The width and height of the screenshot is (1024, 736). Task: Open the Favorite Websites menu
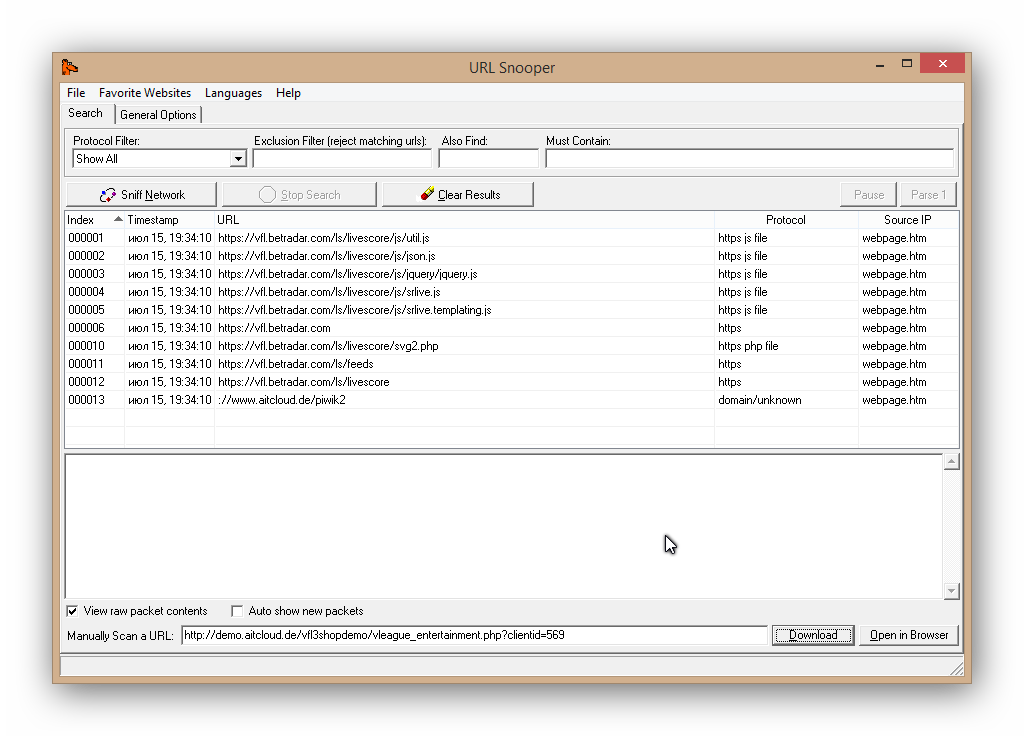145,93
